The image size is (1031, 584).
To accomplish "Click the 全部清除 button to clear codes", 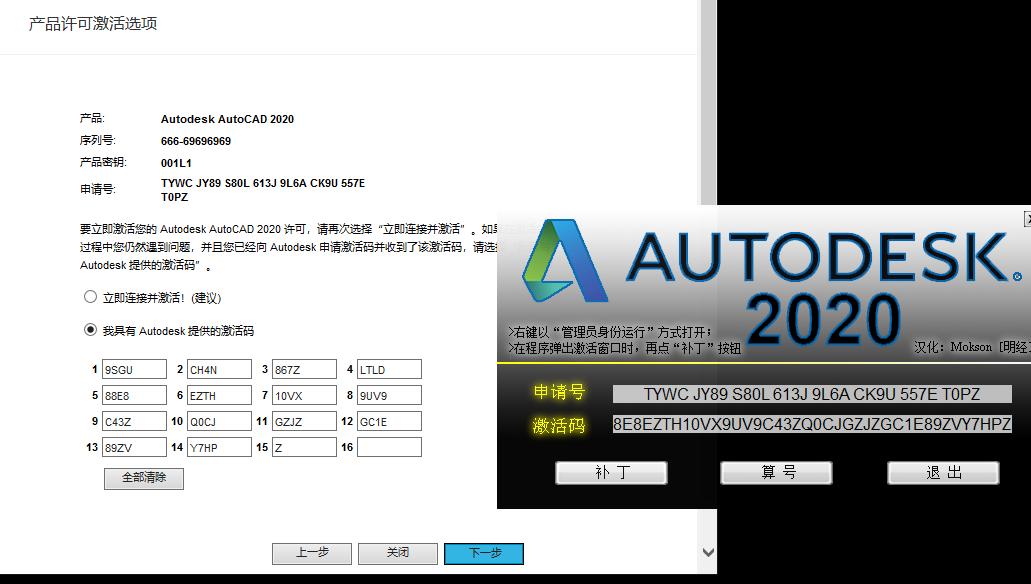I will coord(142,479).
